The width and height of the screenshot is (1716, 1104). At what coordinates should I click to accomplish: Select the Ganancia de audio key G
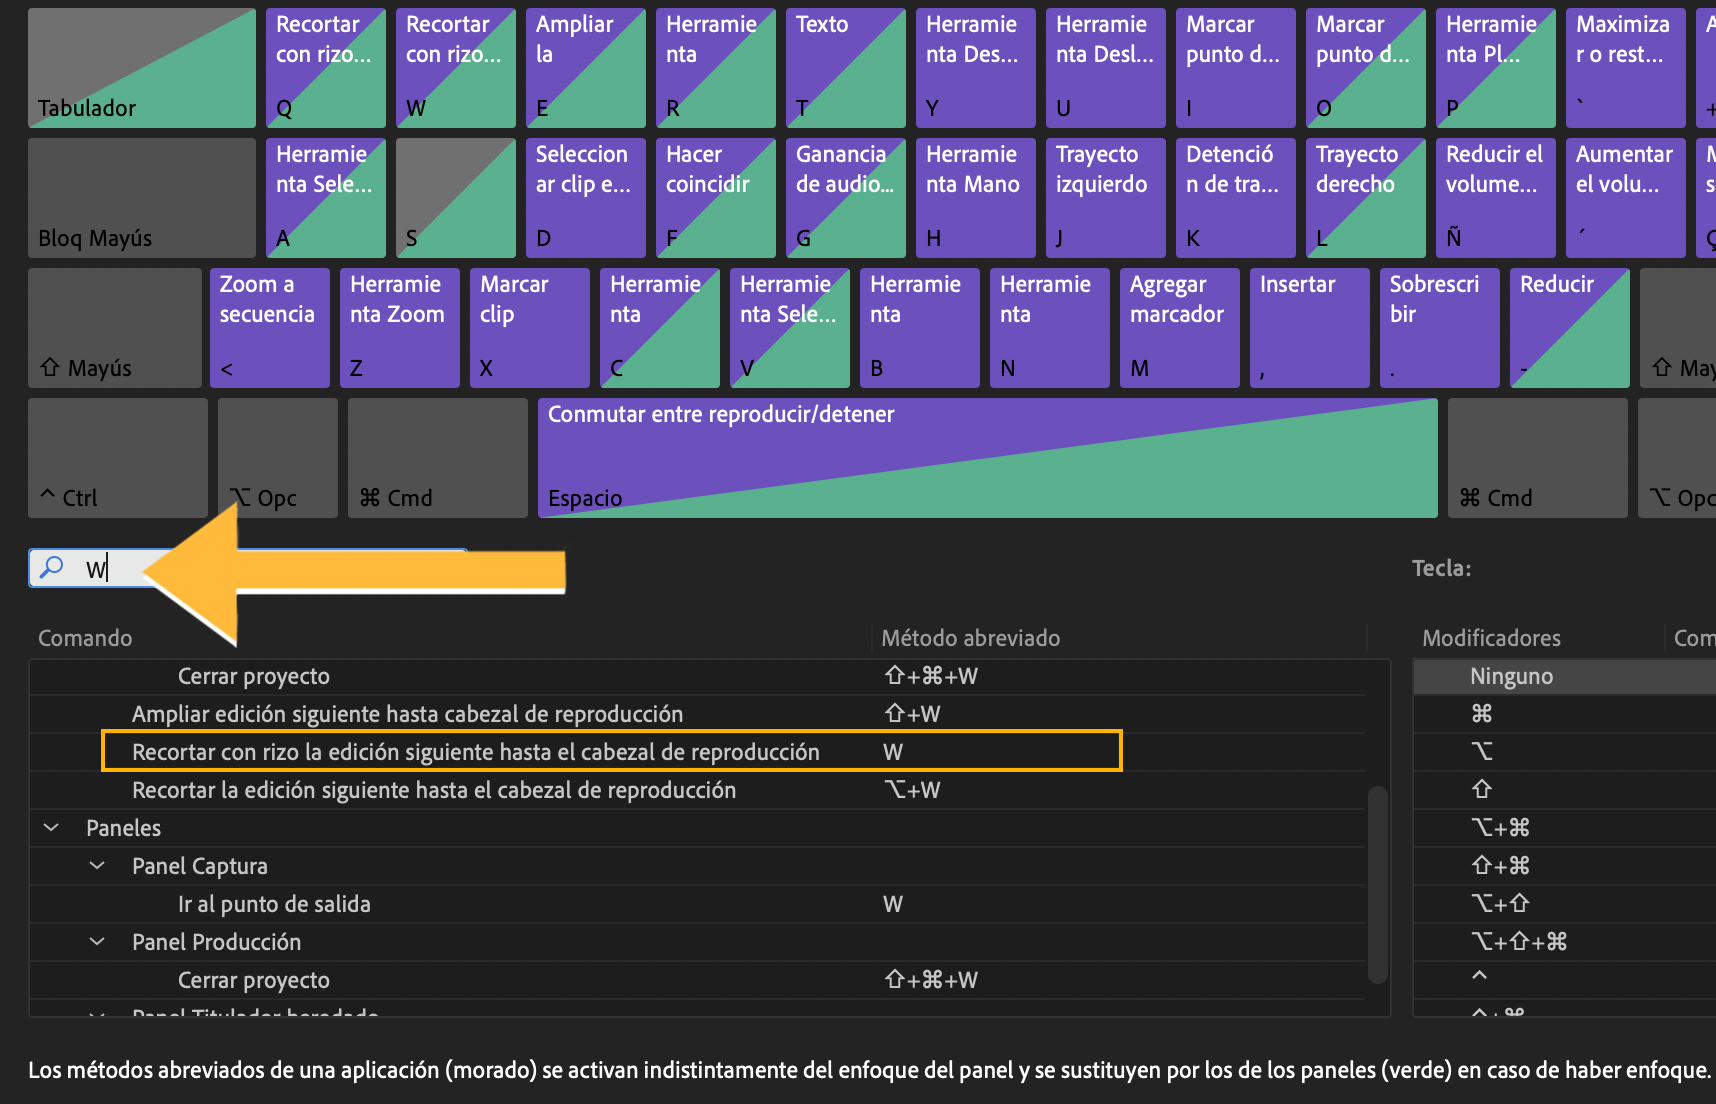[845, 197]
